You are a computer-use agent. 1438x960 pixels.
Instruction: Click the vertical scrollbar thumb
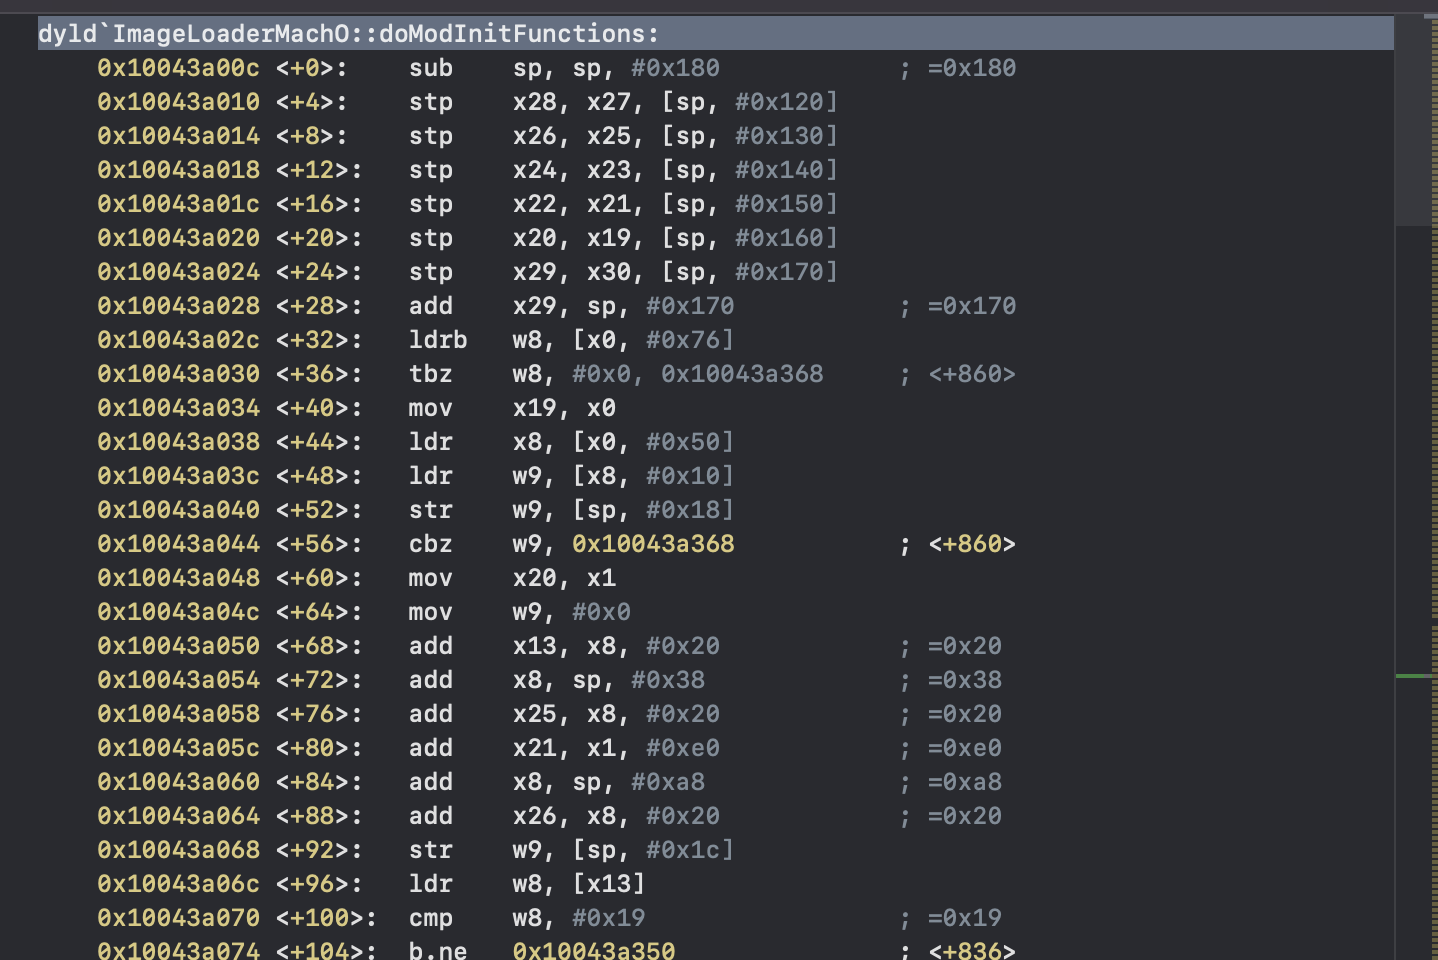[1413, 121]
